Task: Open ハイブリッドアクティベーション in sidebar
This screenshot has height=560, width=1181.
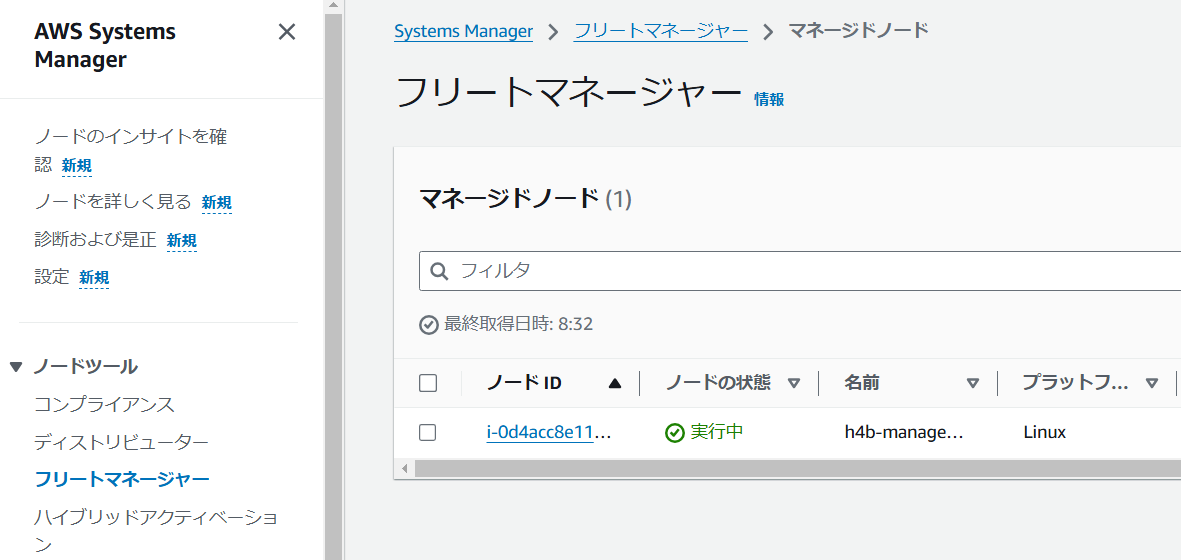Action: [x=157, y=529]
